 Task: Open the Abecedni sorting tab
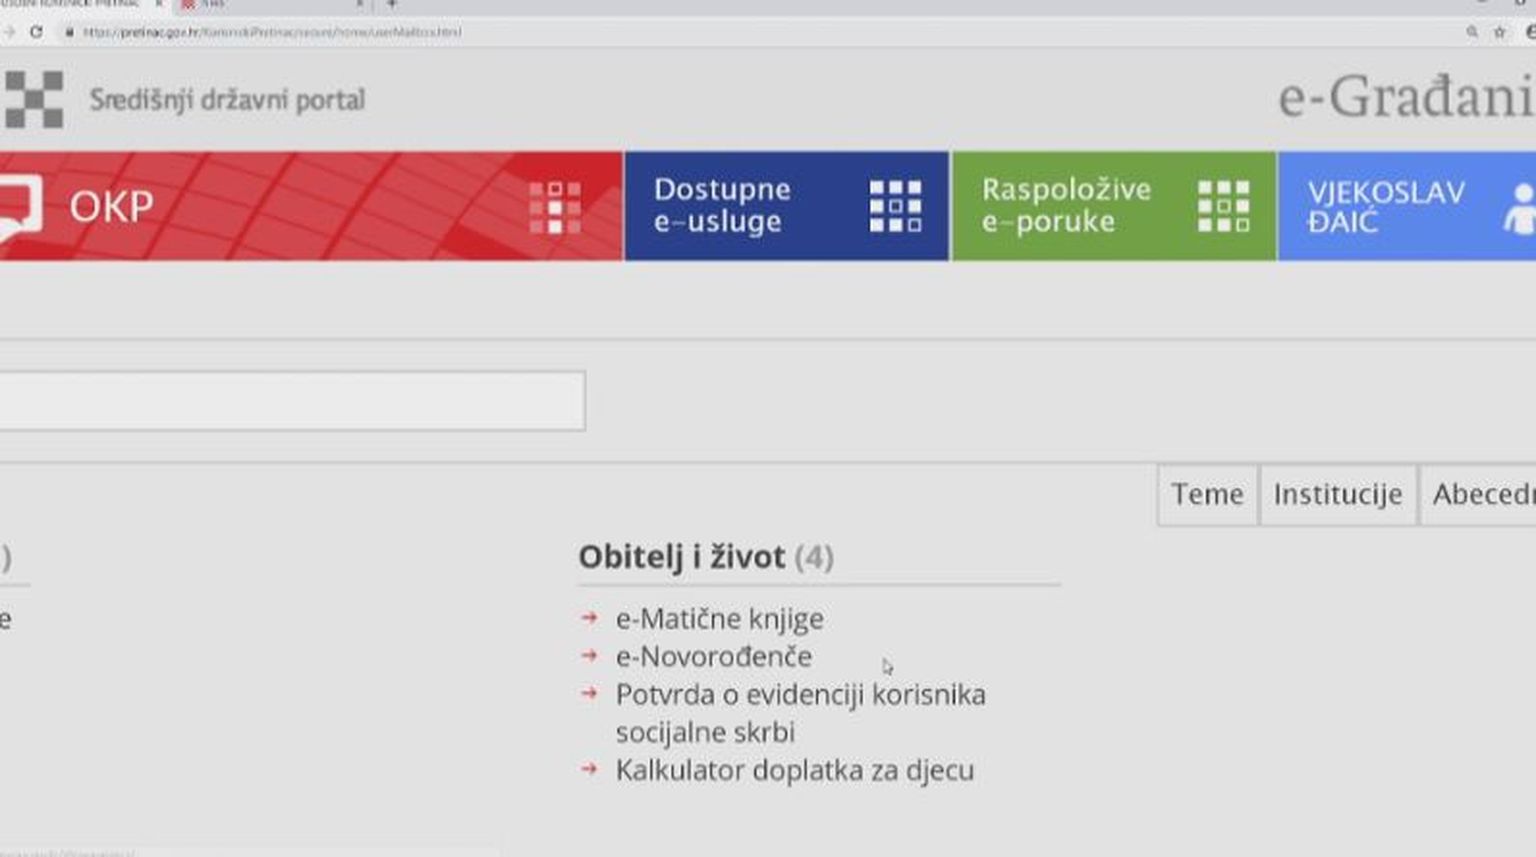coord(1481,494)
